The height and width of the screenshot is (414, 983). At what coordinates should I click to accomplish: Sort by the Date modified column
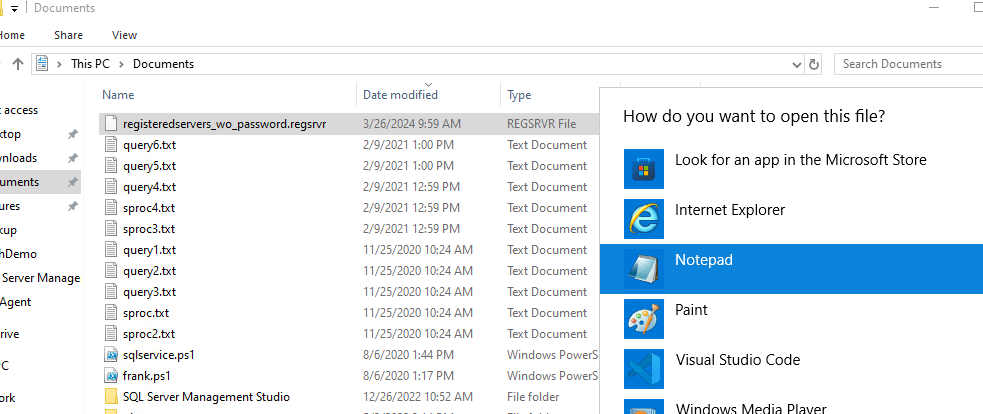[x=400, y=95]
